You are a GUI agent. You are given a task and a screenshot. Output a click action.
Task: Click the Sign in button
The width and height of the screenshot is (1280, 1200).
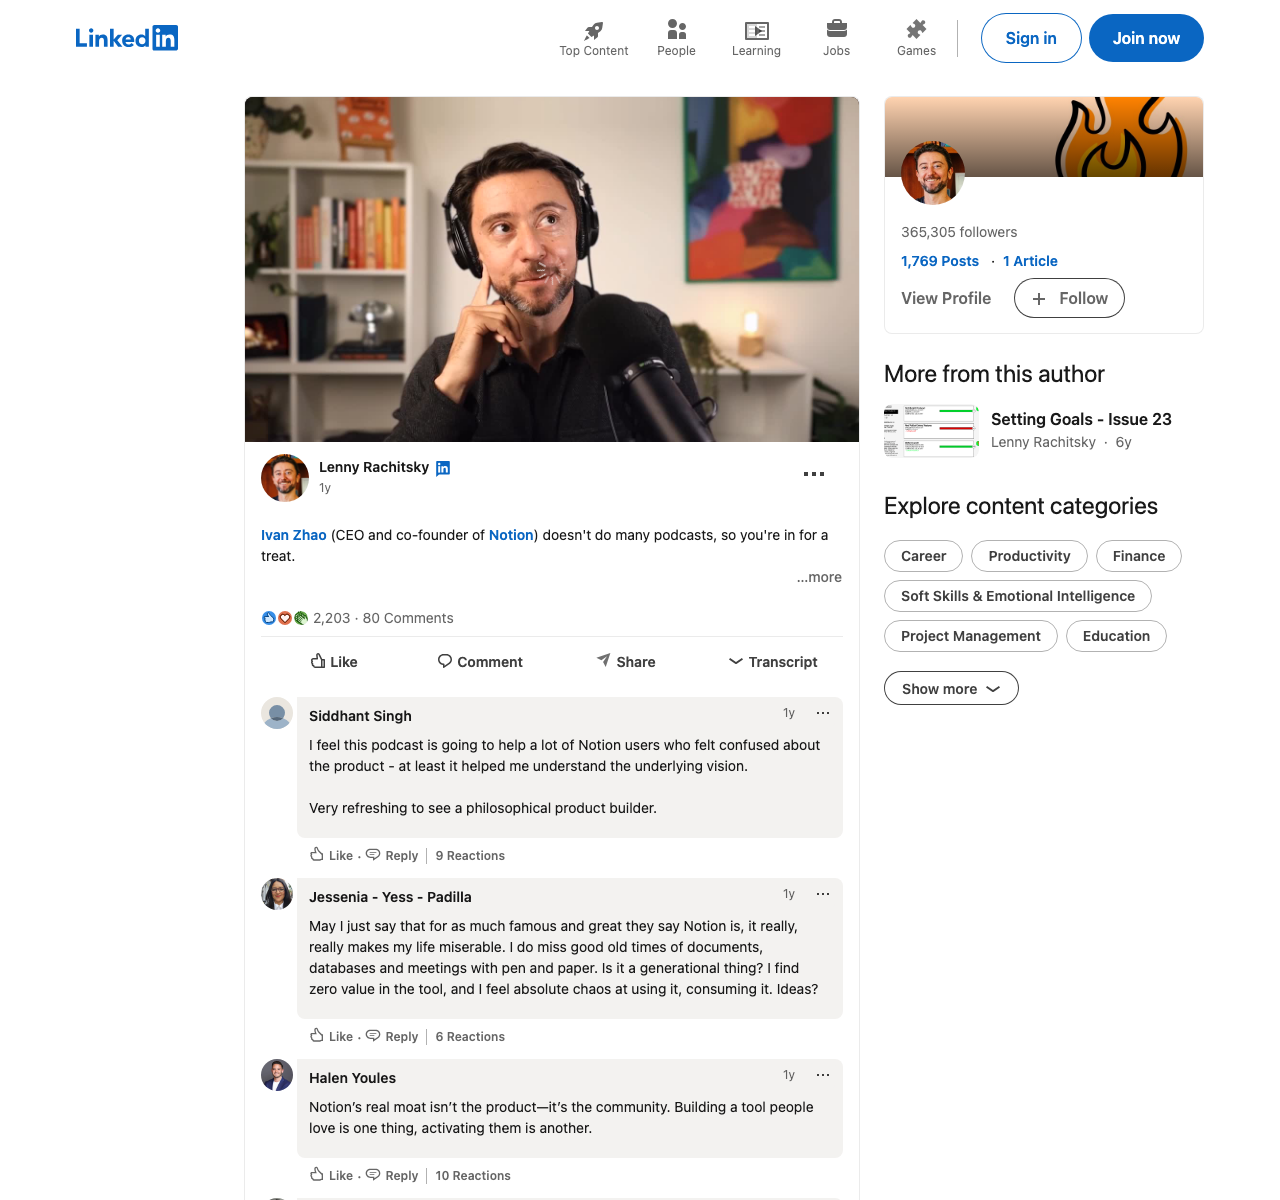click(1031, 38)
